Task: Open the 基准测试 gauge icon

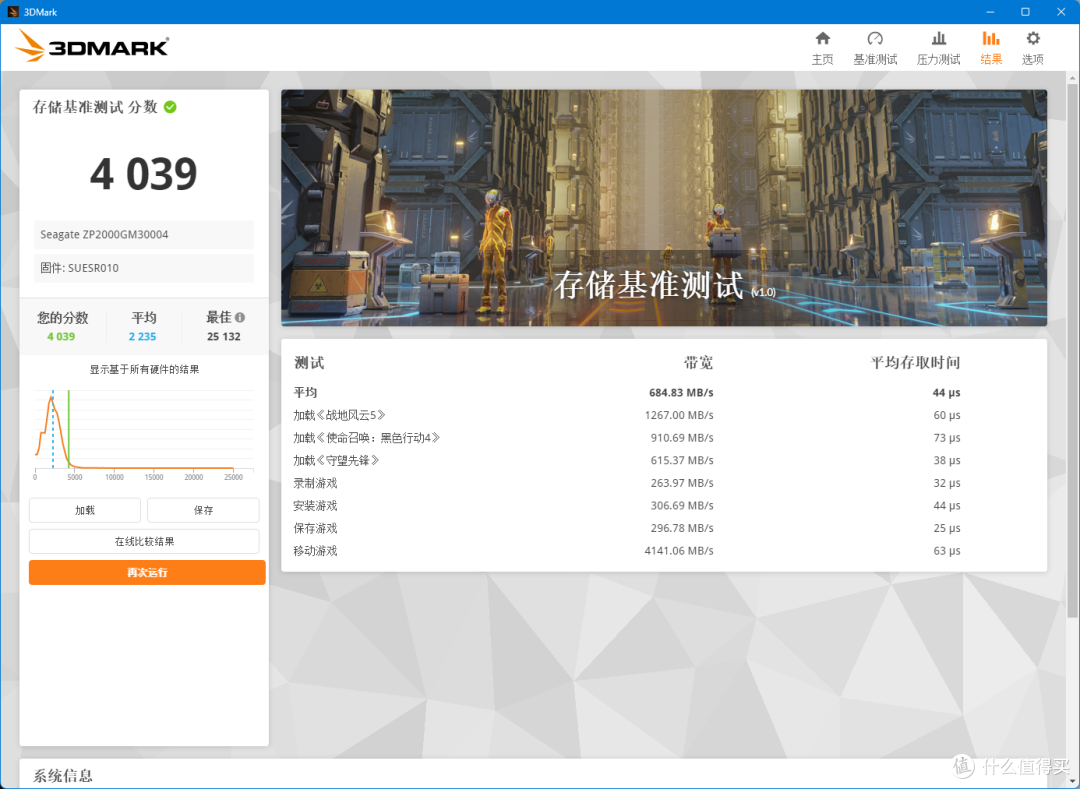Action: [x=875, y=39]
